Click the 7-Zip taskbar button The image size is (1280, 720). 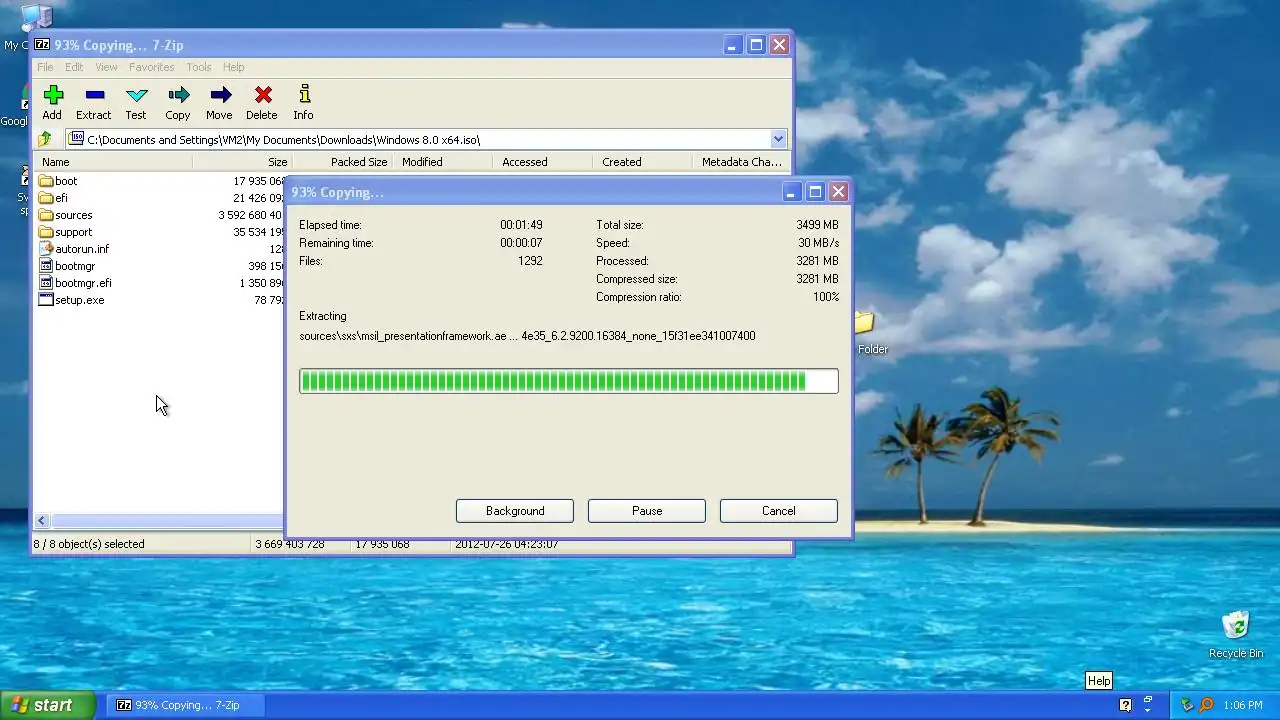pyautogui.click(x=187, y=705)
